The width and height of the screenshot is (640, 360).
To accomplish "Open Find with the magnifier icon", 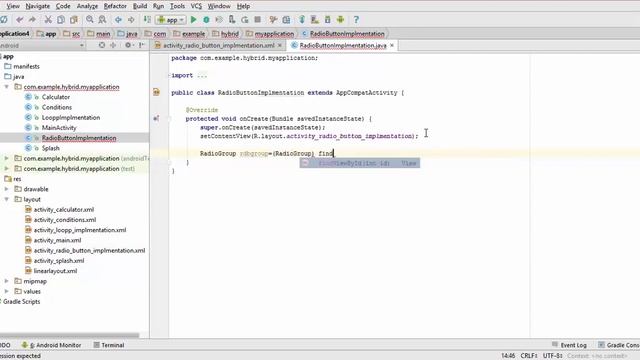I will pyautogui.click(x=90, y=20).
